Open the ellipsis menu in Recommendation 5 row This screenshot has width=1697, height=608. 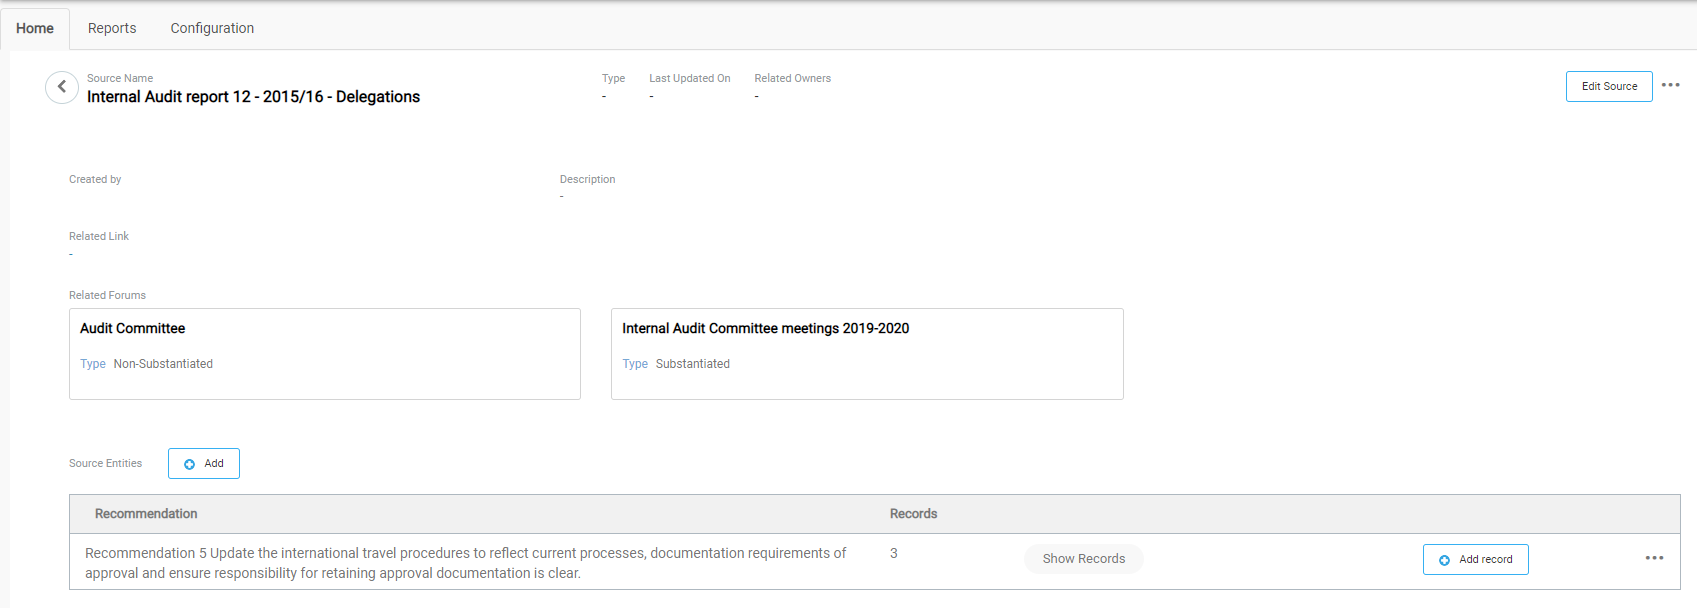point(1655,558)
